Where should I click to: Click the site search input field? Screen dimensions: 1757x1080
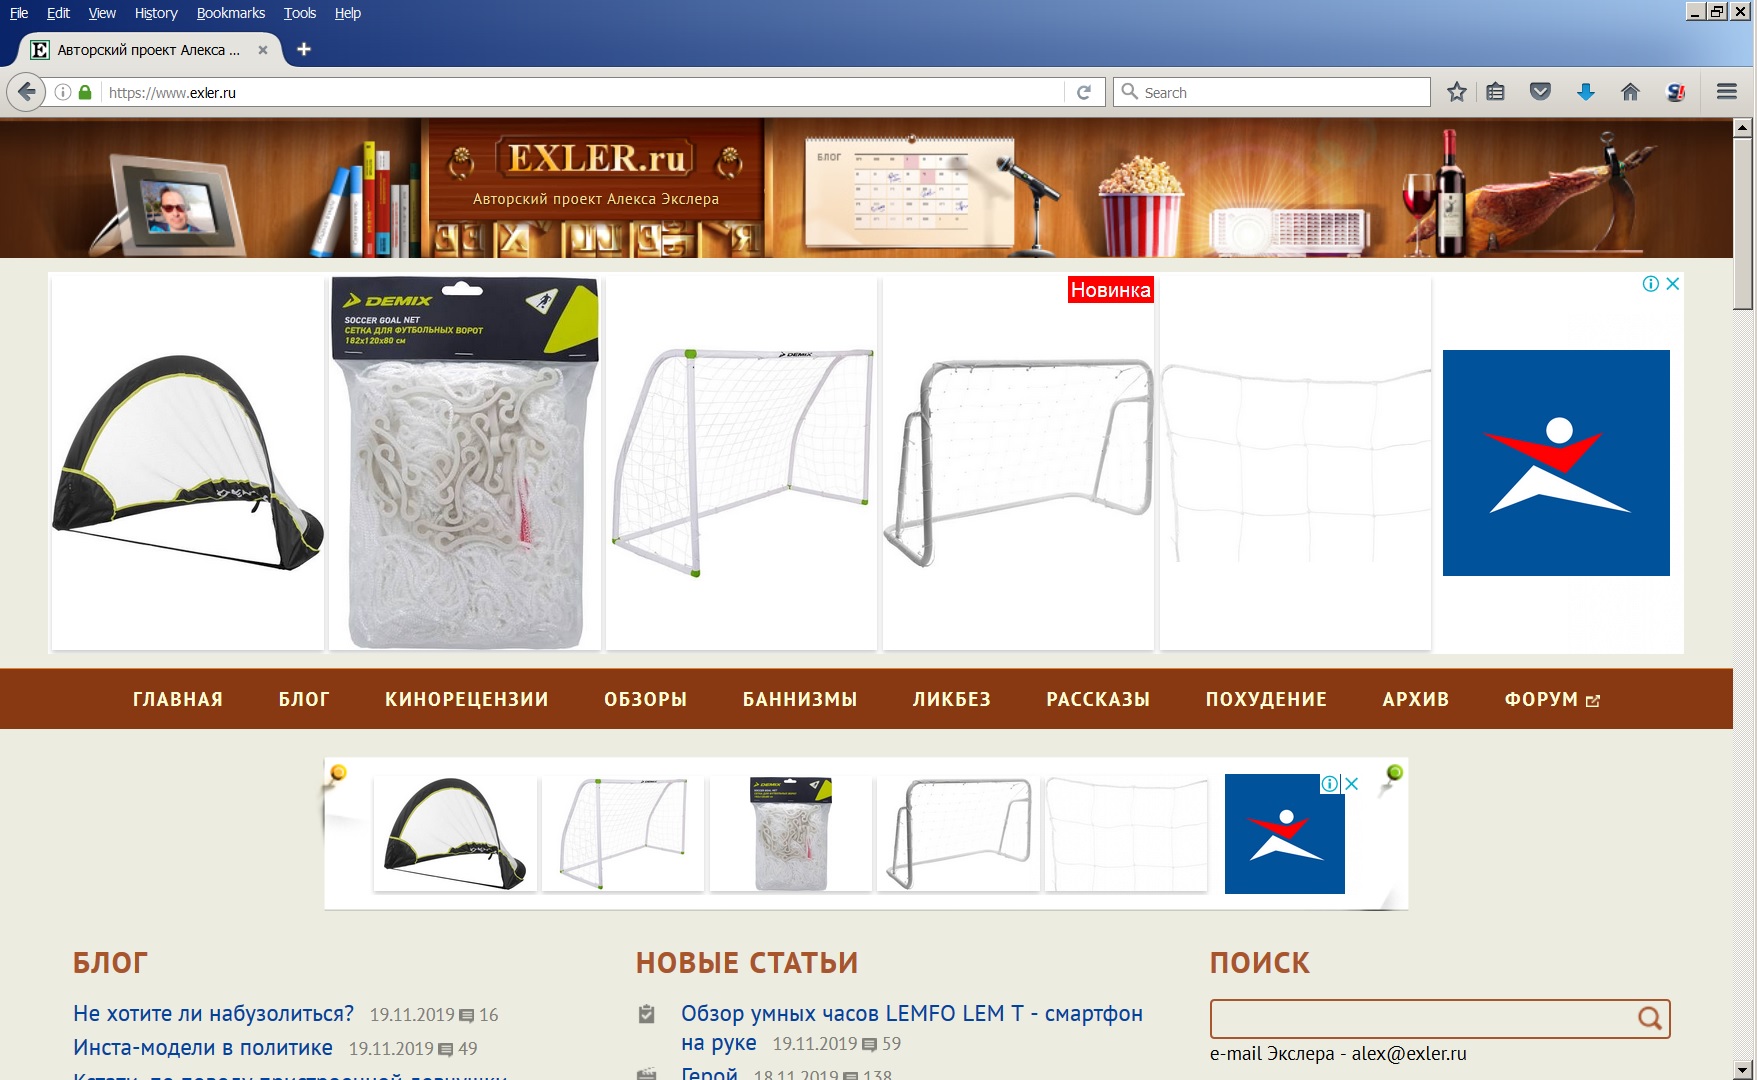click(1420, 1018)
